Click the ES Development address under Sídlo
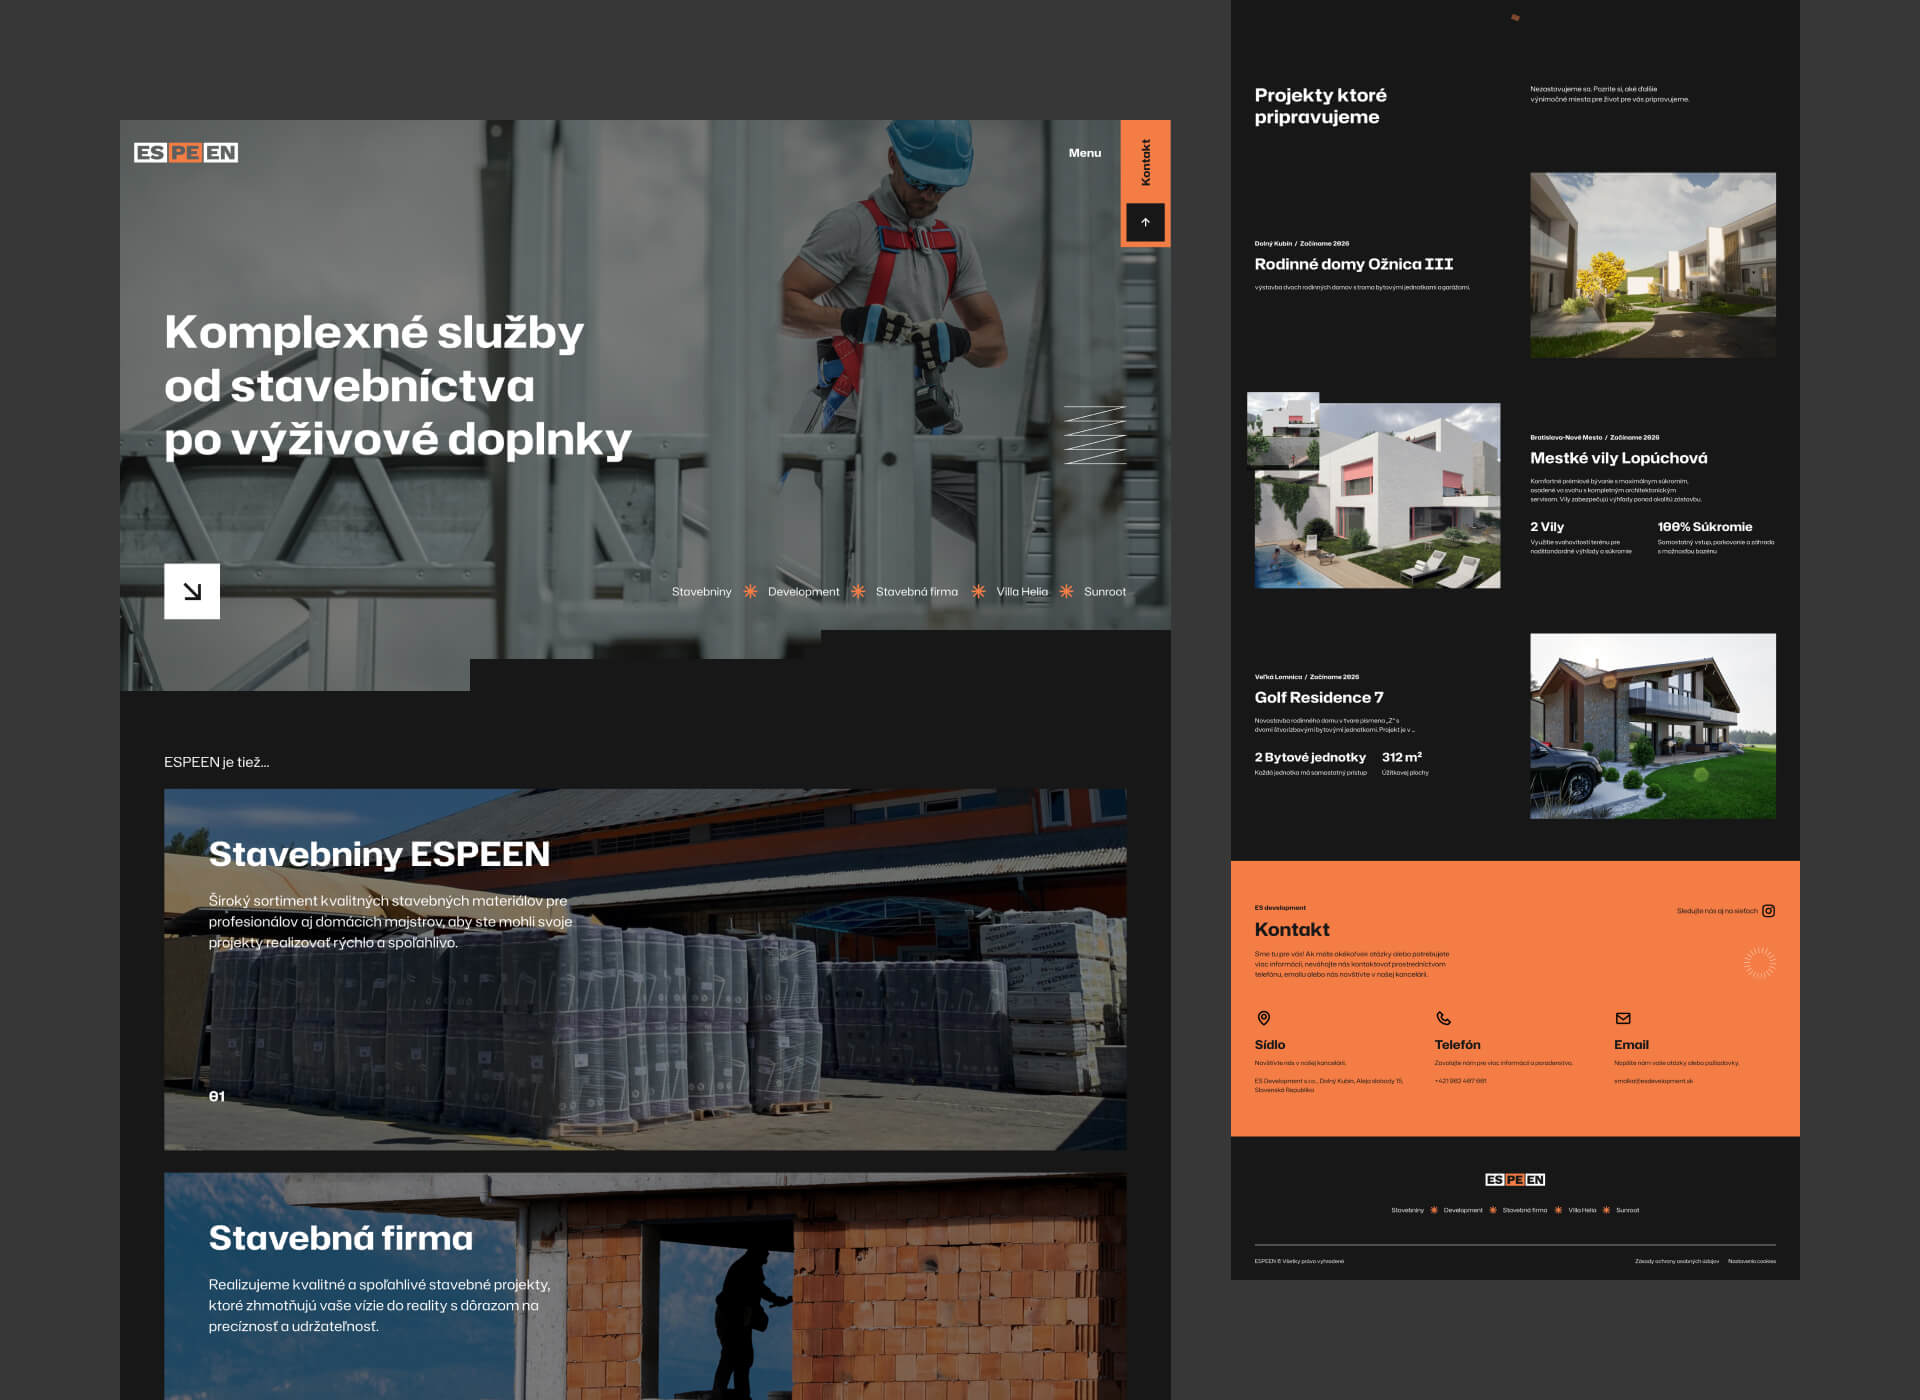 pos(1329,1085)
